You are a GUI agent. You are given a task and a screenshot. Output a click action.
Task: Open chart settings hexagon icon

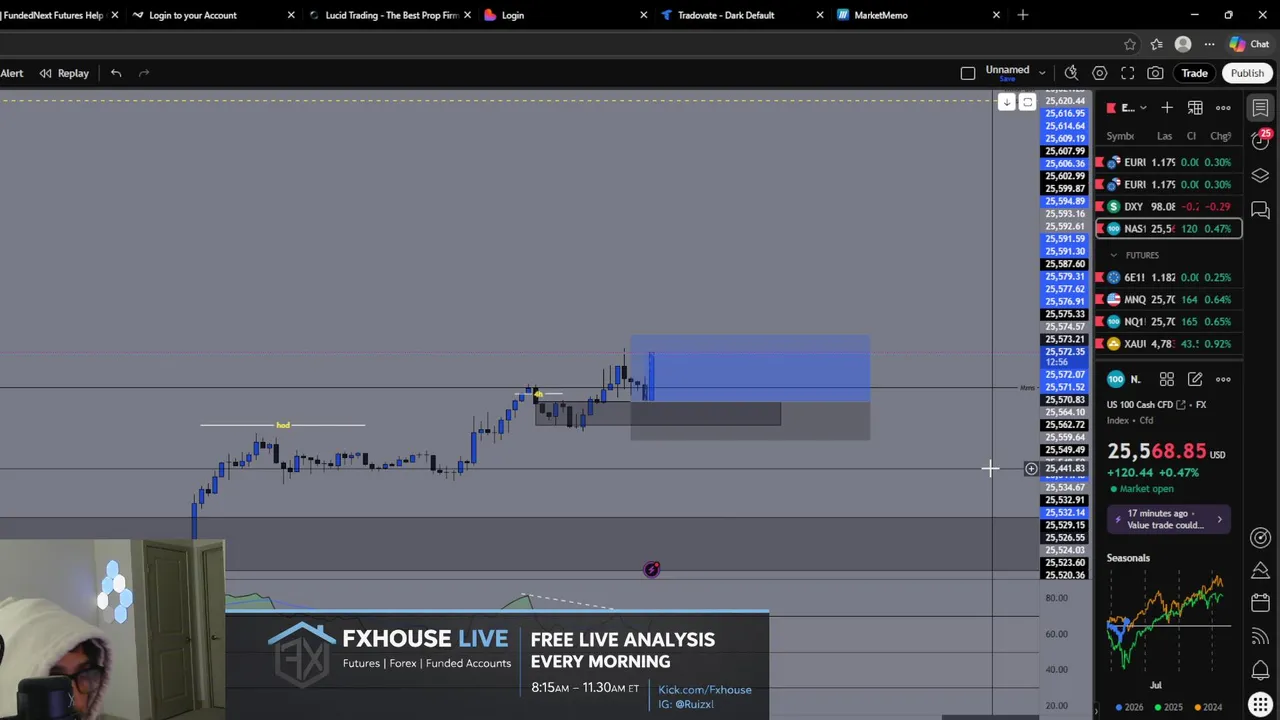coord(1100,73)
